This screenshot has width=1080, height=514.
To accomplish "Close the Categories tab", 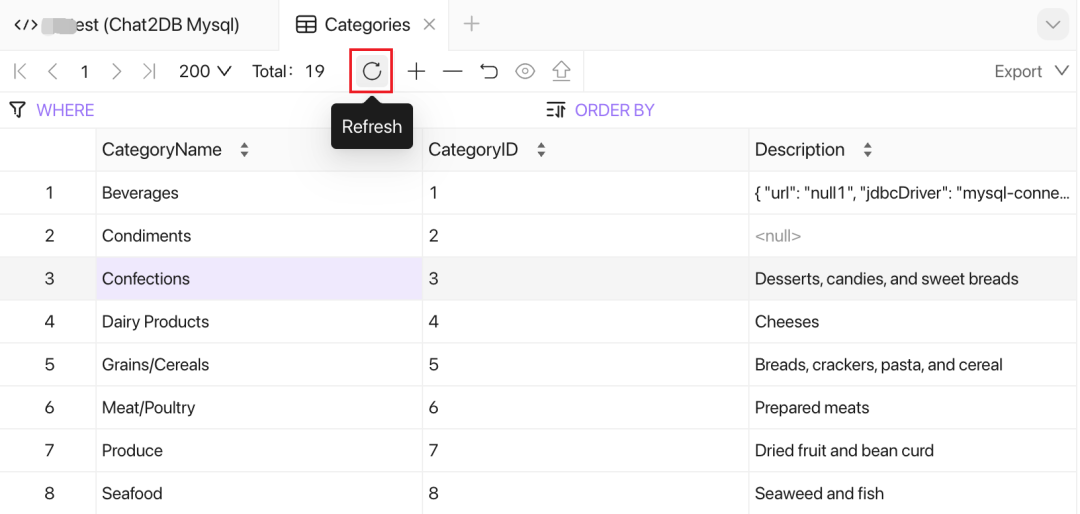I will 429,24.
